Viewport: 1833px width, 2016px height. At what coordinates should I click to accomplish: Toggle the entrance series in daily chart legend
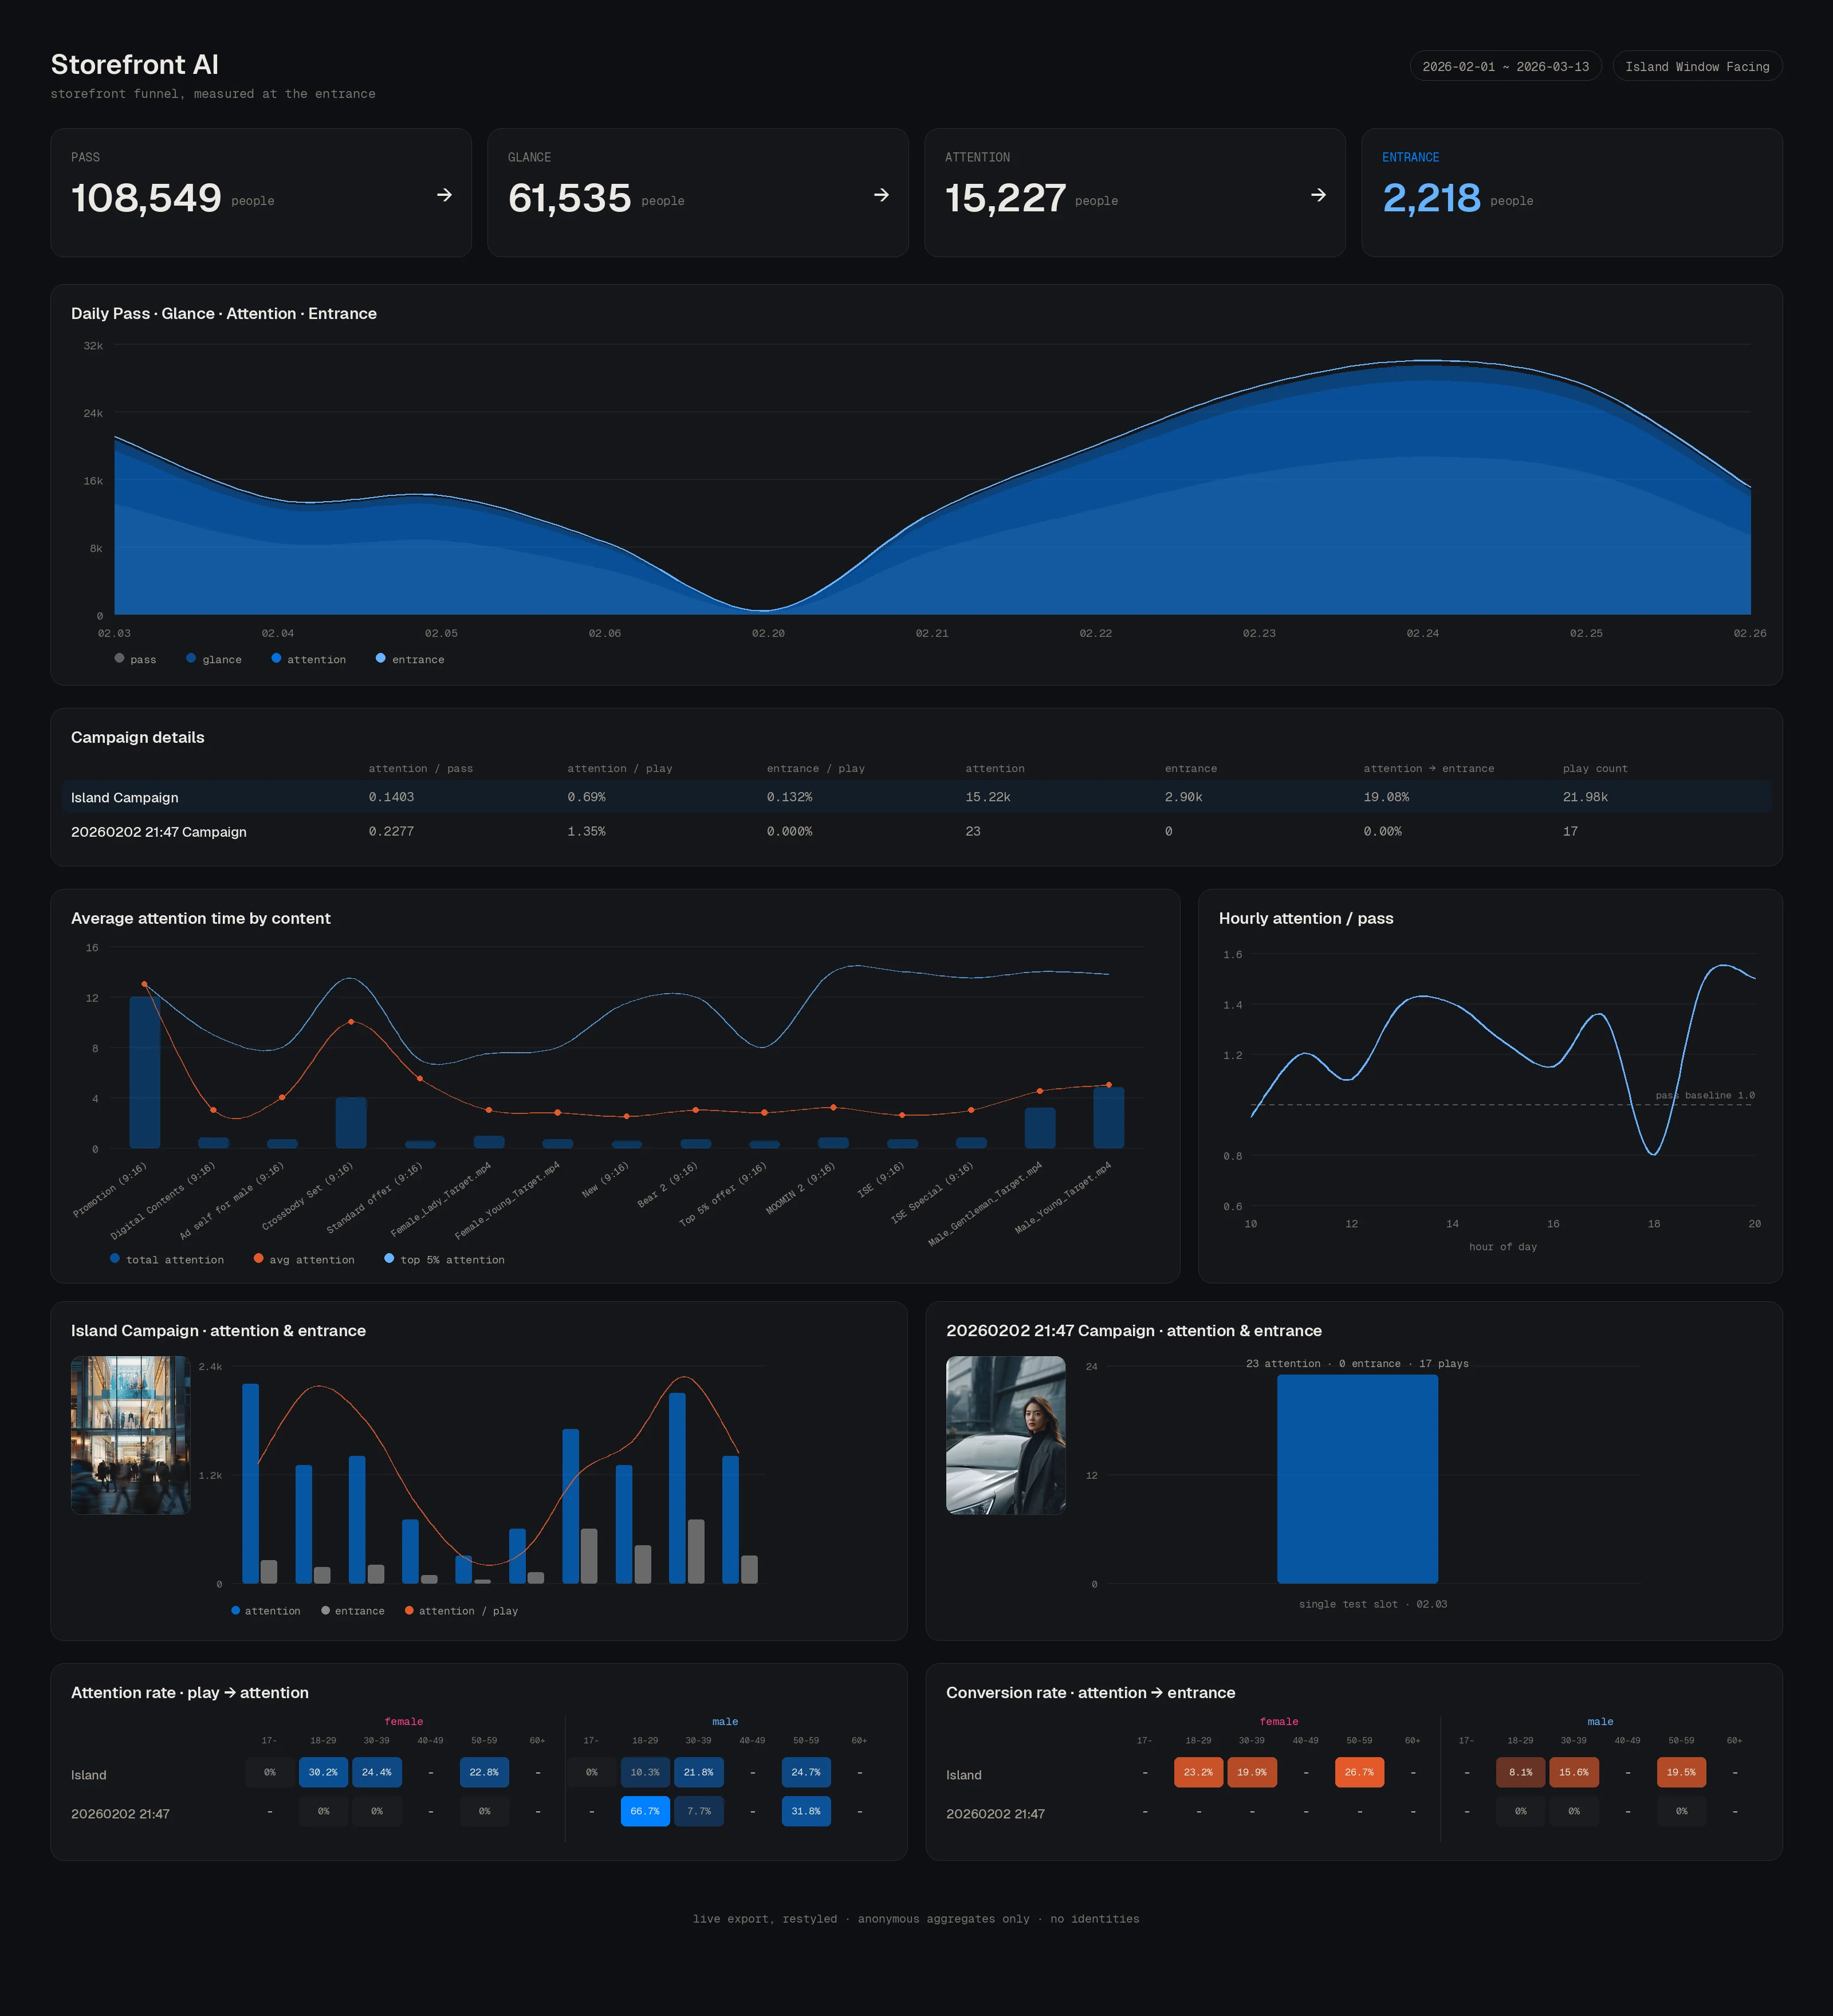coord(410,659)
